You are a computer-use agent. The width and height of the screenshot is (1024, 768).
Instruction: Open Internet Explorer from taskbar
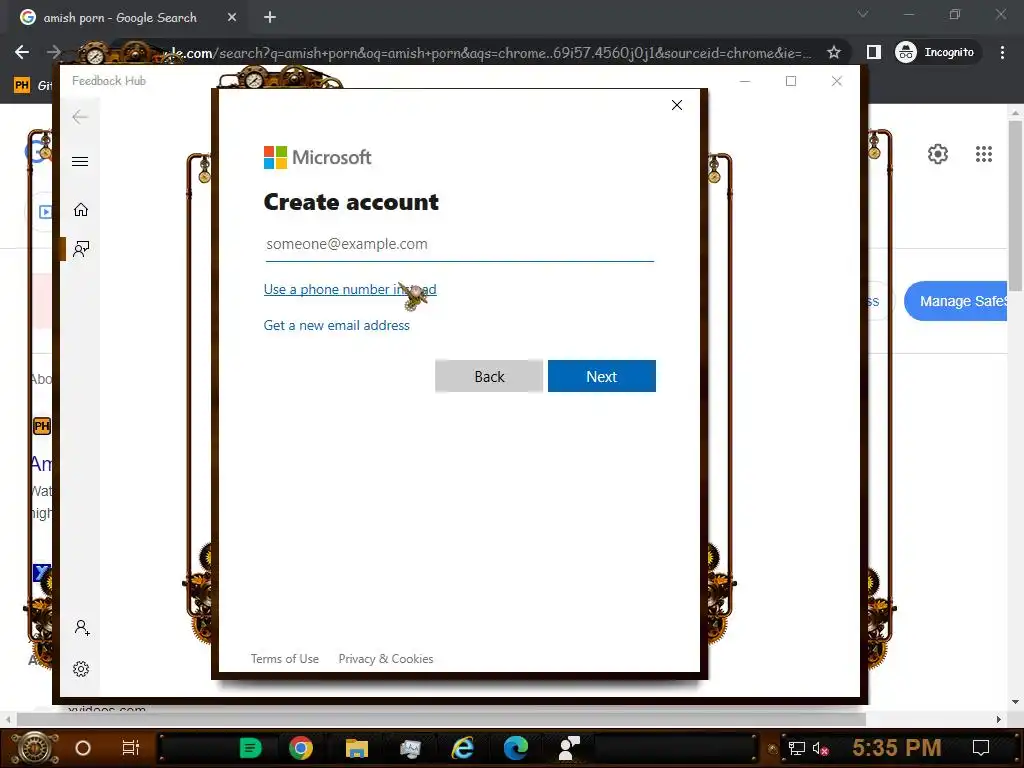pos(462,748)
